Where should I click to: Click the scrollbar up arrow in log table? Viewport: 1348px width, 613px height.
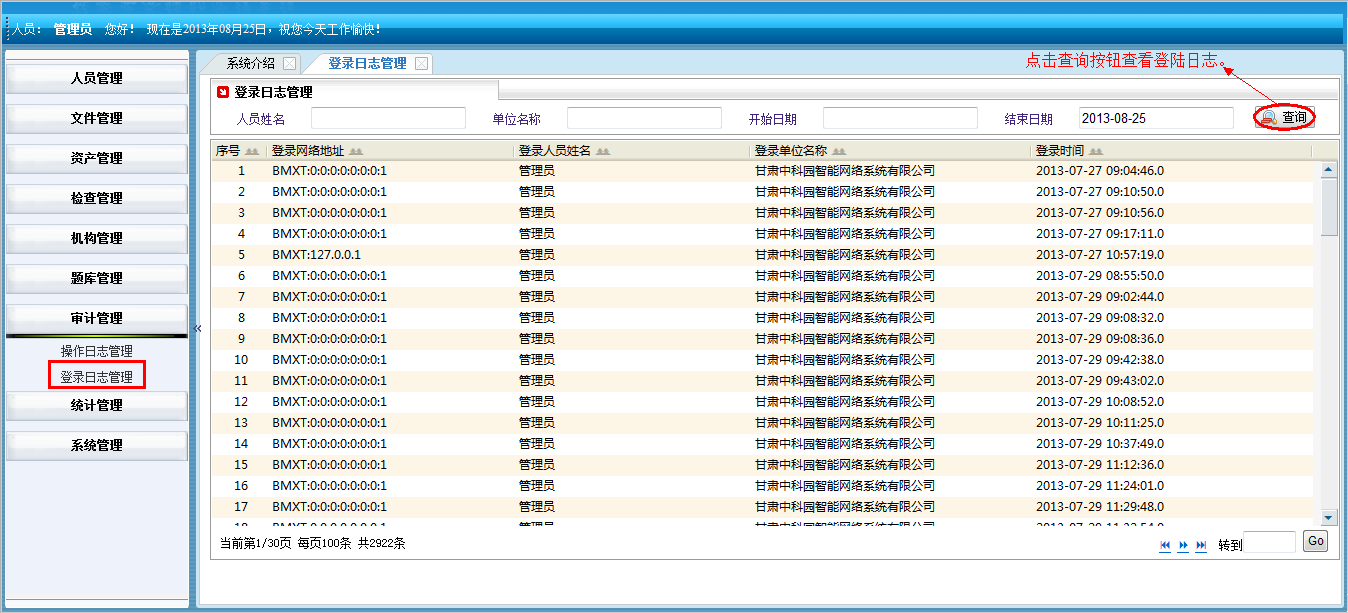click(1329, 169)
